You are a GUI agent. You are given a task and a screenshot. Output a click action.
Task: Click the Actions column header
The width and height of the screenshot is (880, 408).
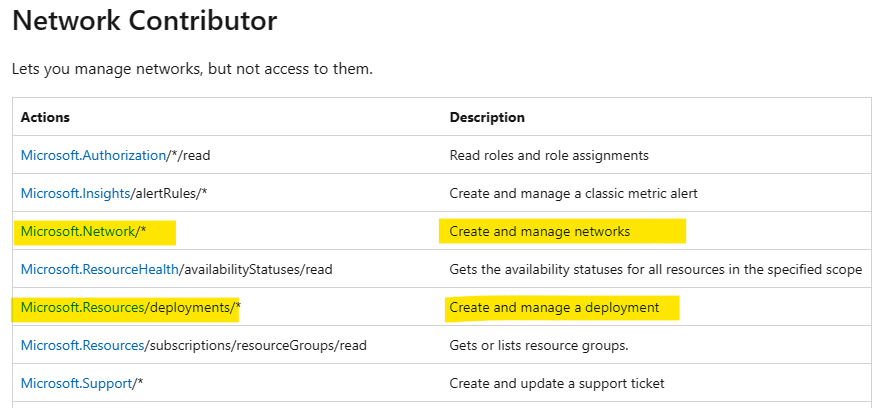[x=45, y=117]
